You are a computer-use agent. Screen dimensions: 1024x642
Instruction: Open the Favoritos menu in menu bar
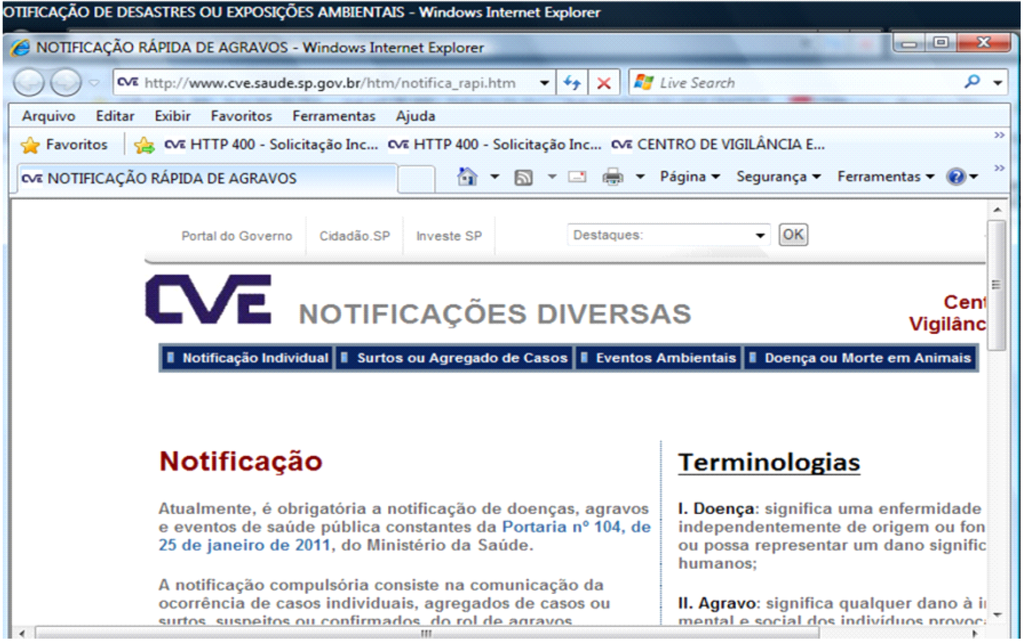tap(241, 116)
